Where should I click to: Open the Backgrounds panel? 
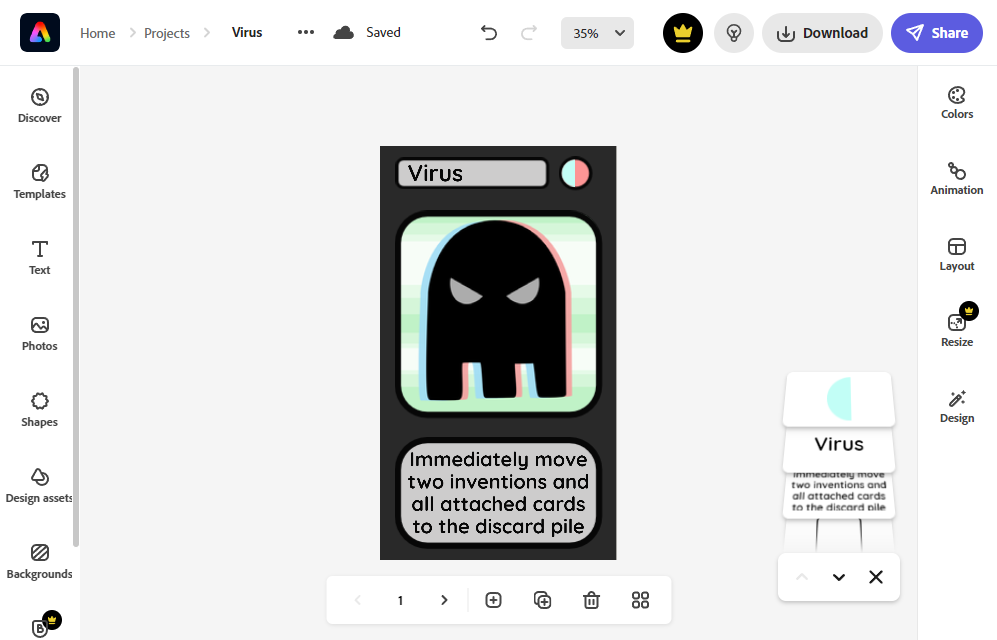pos(39,562)
